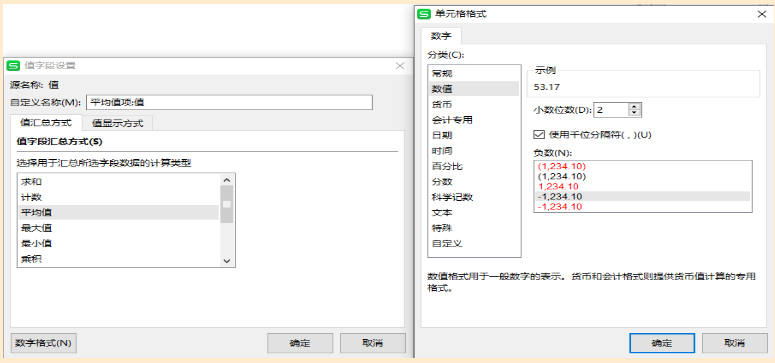
Task: Cancel the 单元格格式 dialog
Action: [734, 343]
